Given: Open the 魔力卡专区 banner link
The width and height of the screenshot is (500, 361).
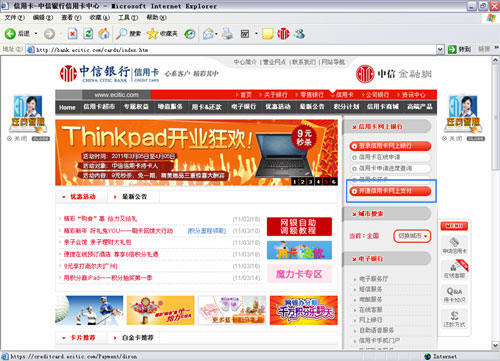Looking at the screenshot, I should point(299,274).
